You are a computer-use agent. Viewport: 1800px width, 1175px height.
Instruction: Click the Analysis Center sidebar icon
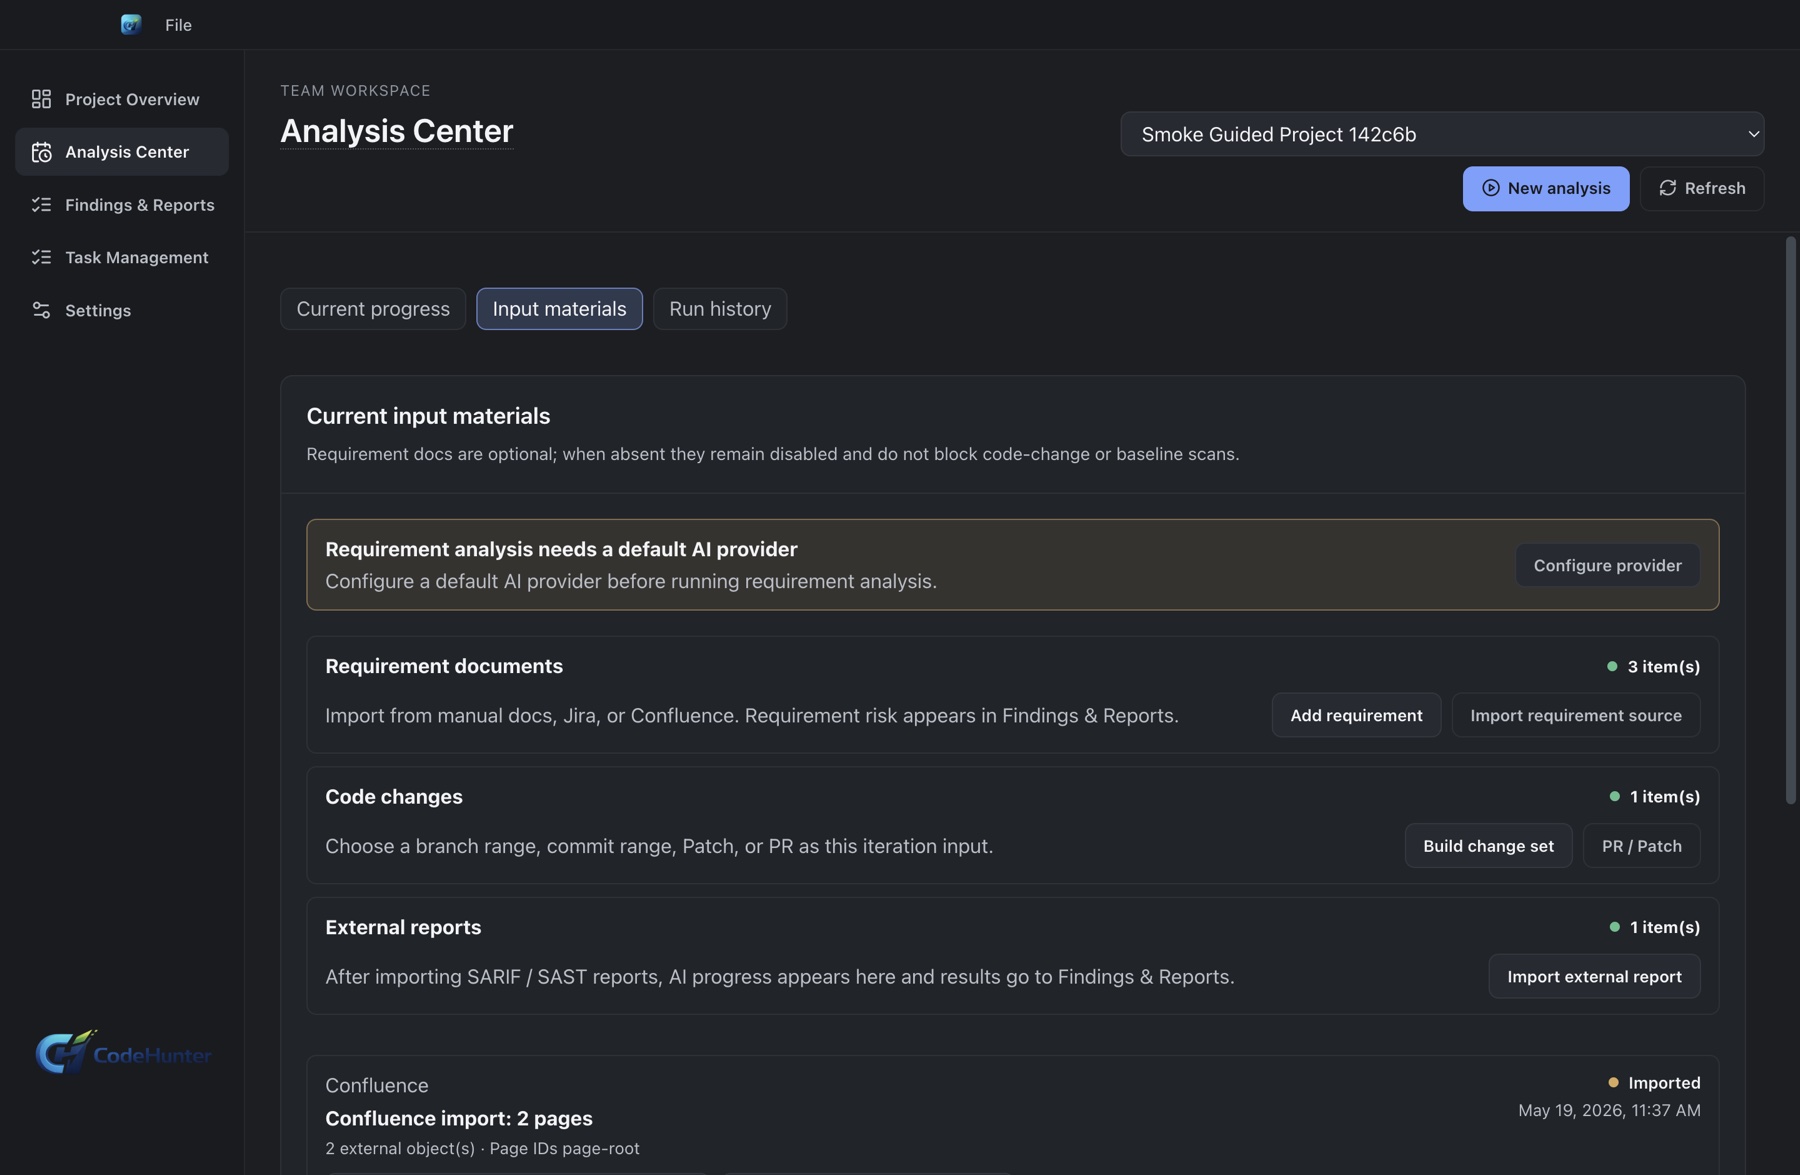[41, 152]
